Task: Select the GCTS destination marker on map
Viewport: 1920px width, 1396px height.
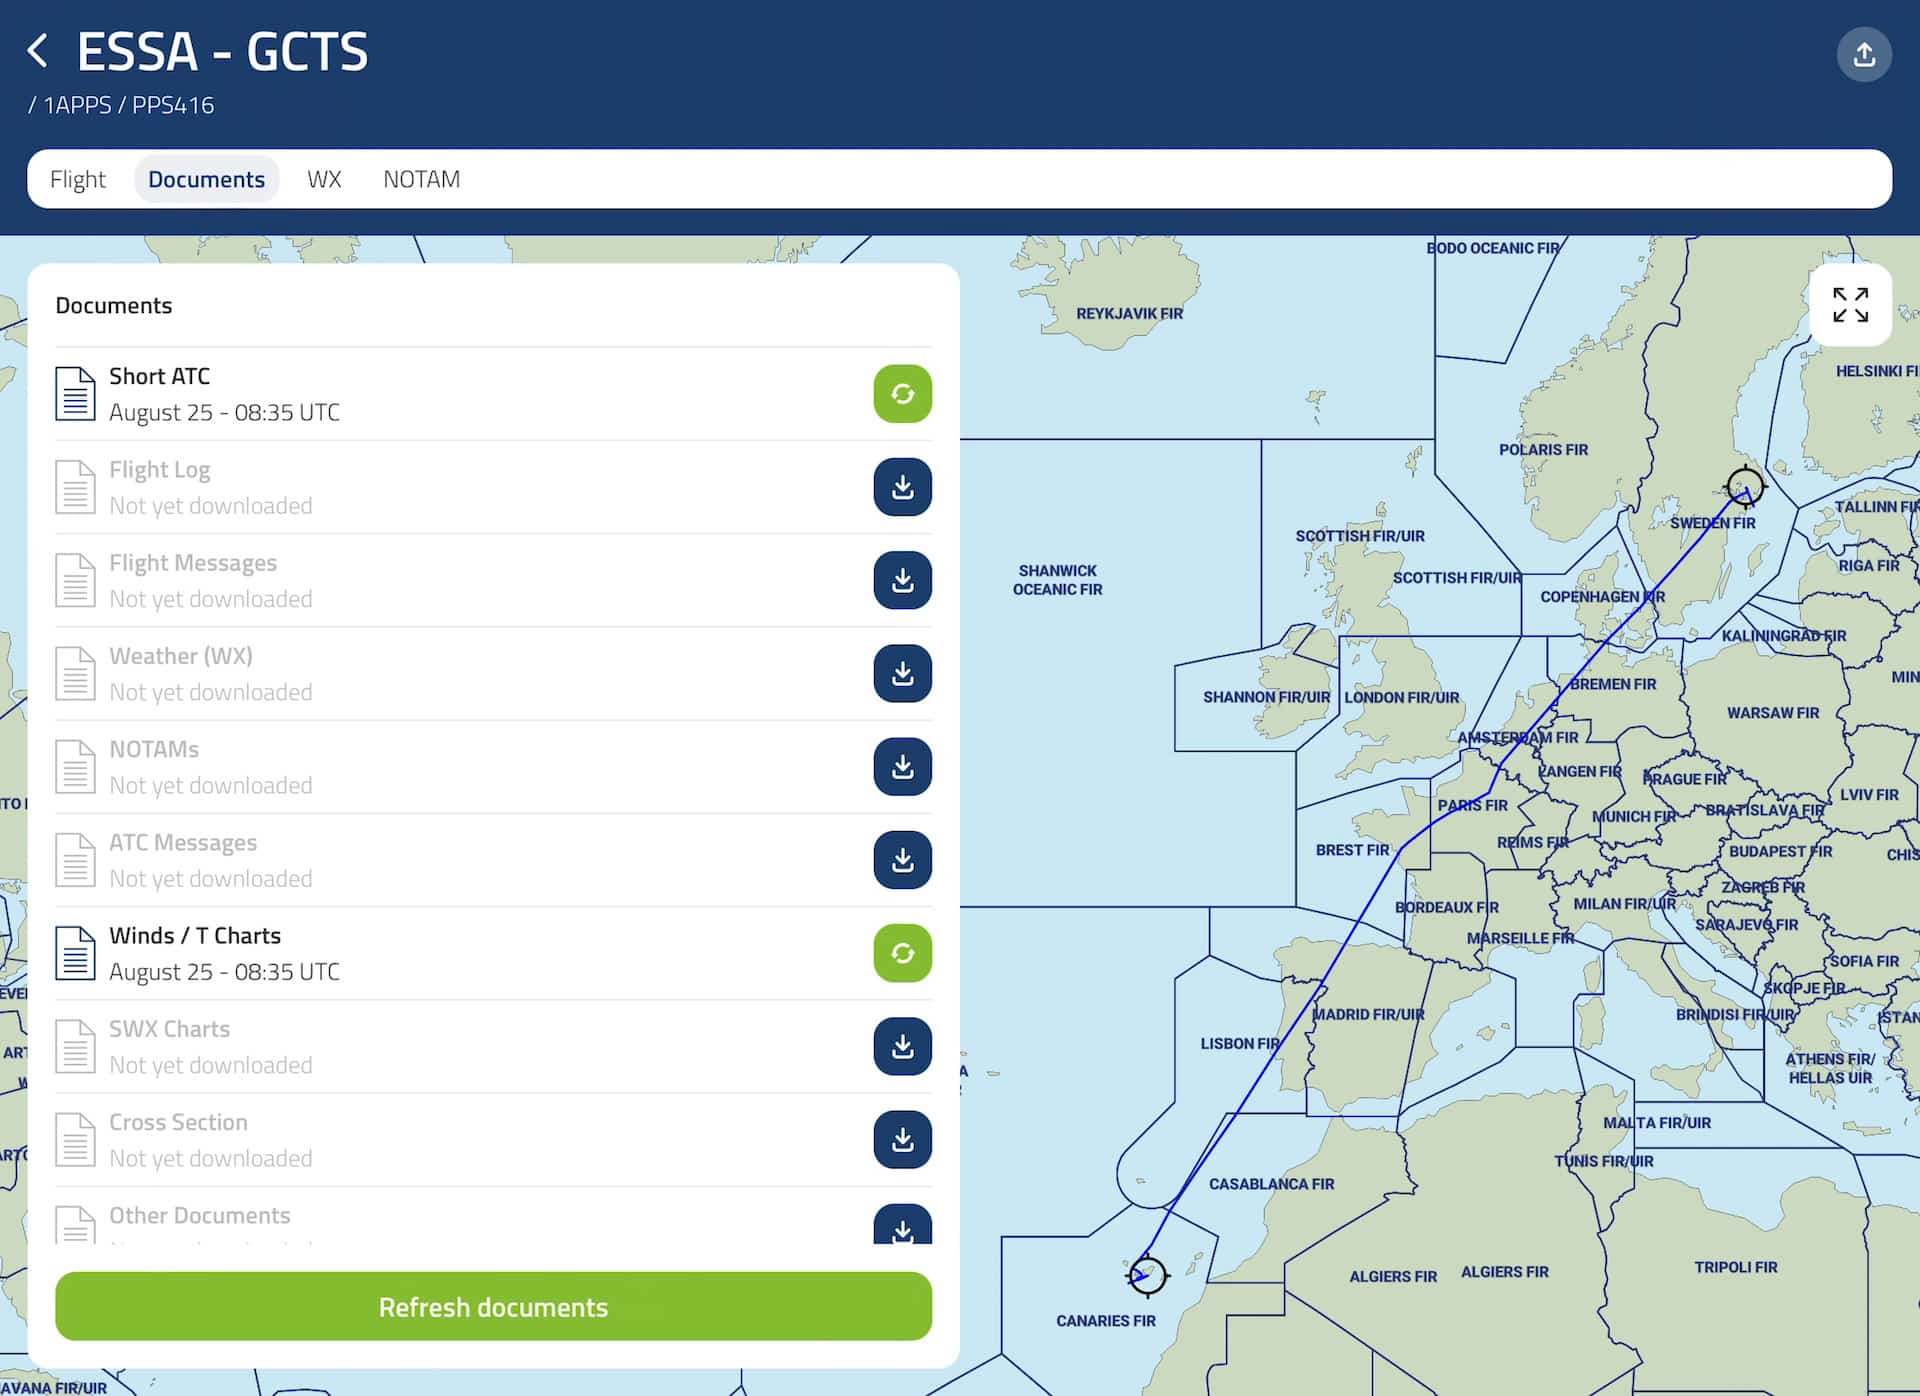Action: click(x=1148, y=1275)
